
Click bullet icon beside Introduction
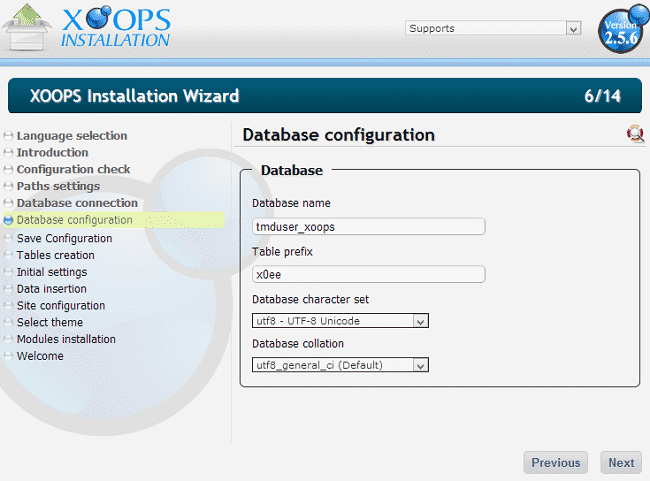(8, 153)
